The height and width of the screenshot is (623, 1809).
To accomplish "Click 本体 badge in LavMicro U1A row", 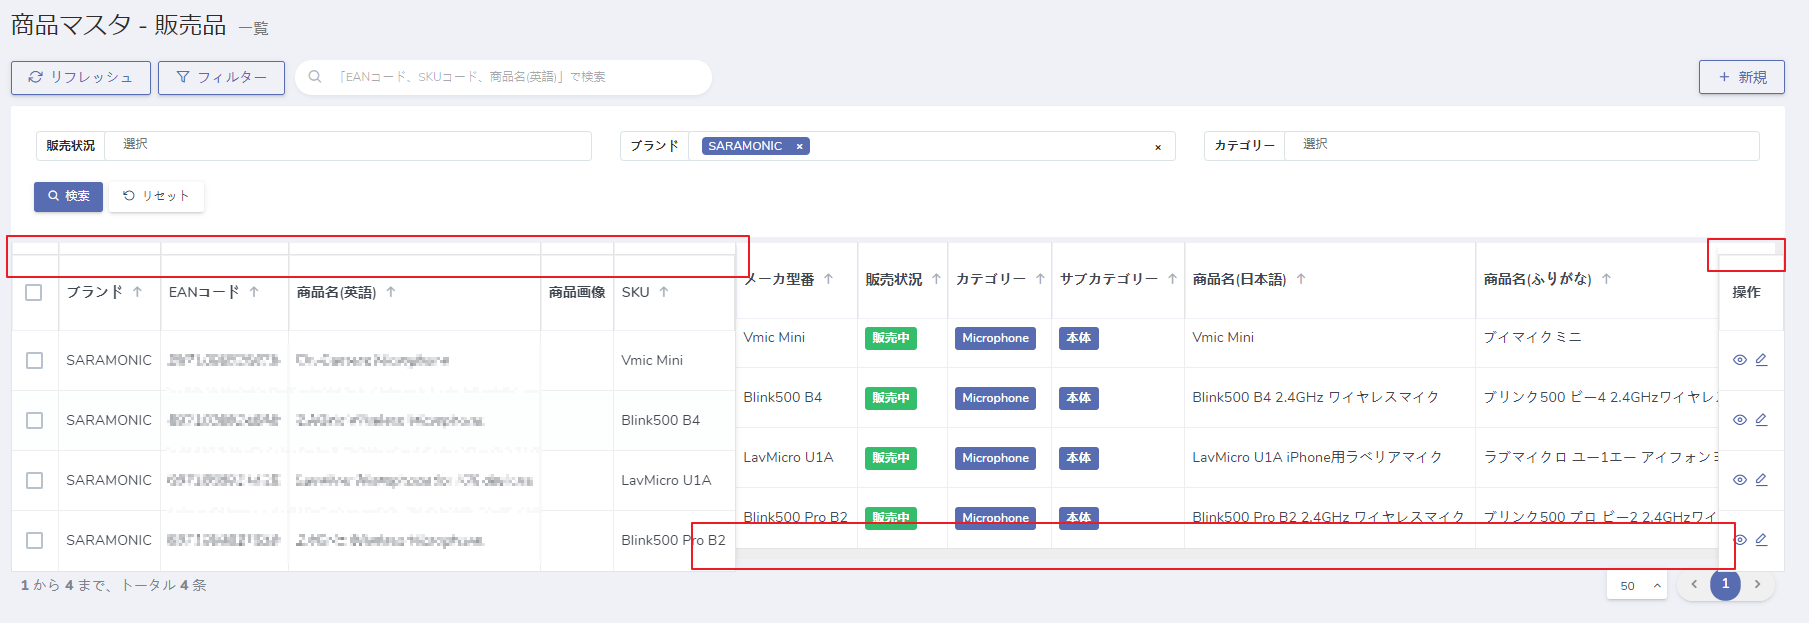I will coord(1078,458).
